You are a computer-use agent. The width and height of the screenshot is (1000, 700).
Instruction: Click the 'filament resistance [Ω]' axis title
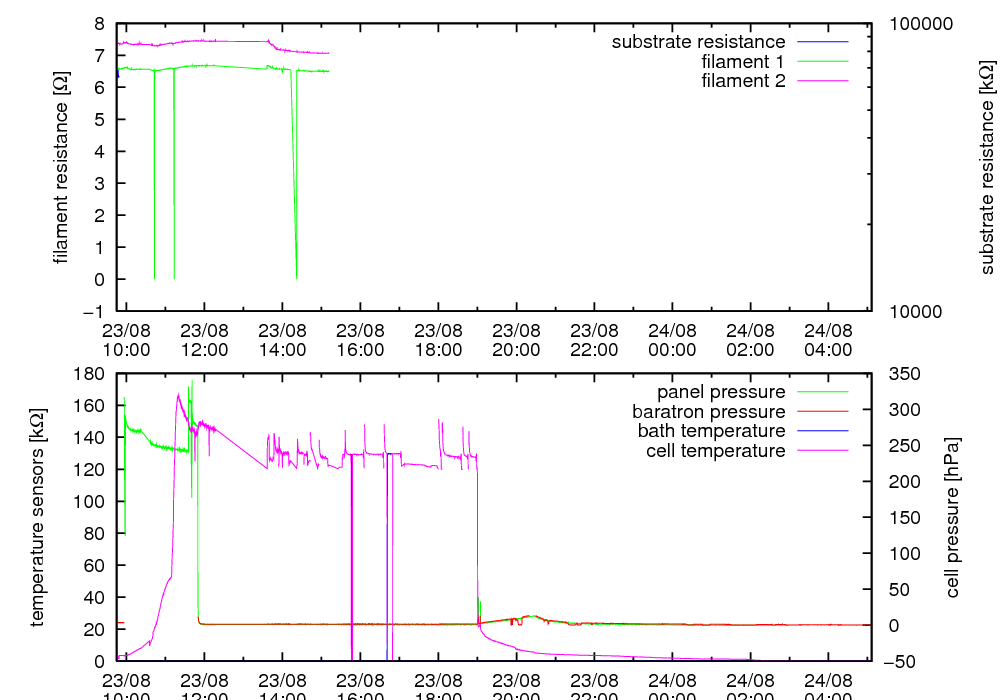[x=61, y=167]
